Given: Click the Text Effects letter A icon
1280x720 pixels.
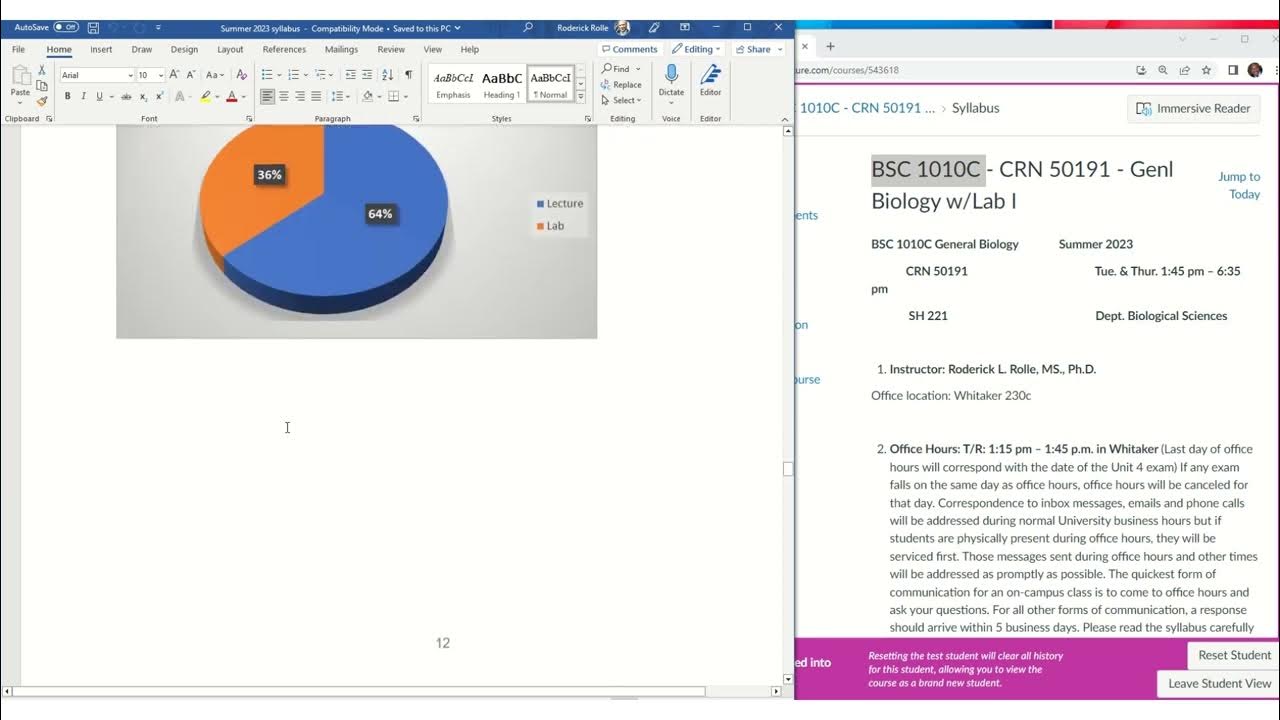Looking at the screenshot, I should click(x=181, y=96).
